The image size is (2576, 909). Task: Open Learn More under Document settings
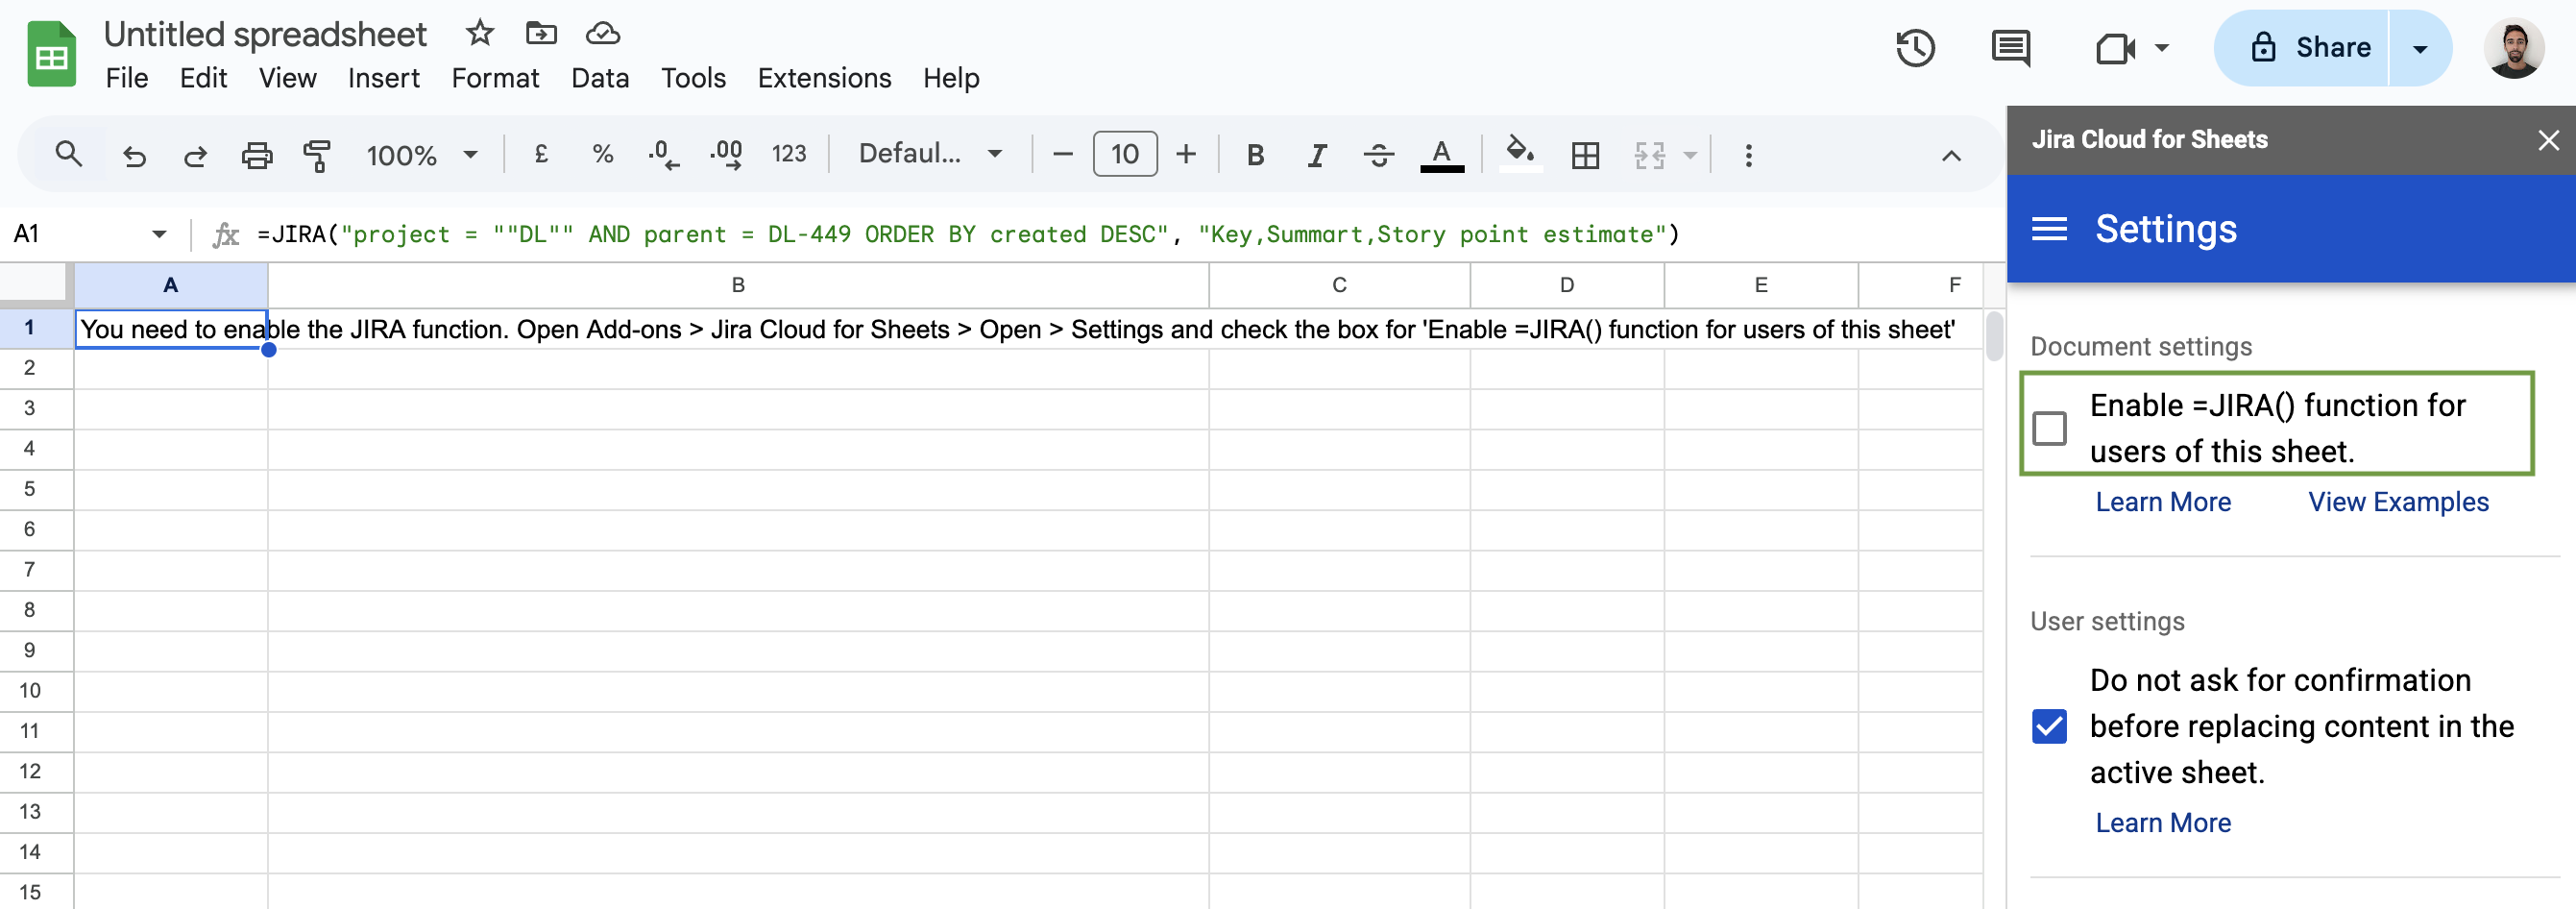(x=2163, y=502)
